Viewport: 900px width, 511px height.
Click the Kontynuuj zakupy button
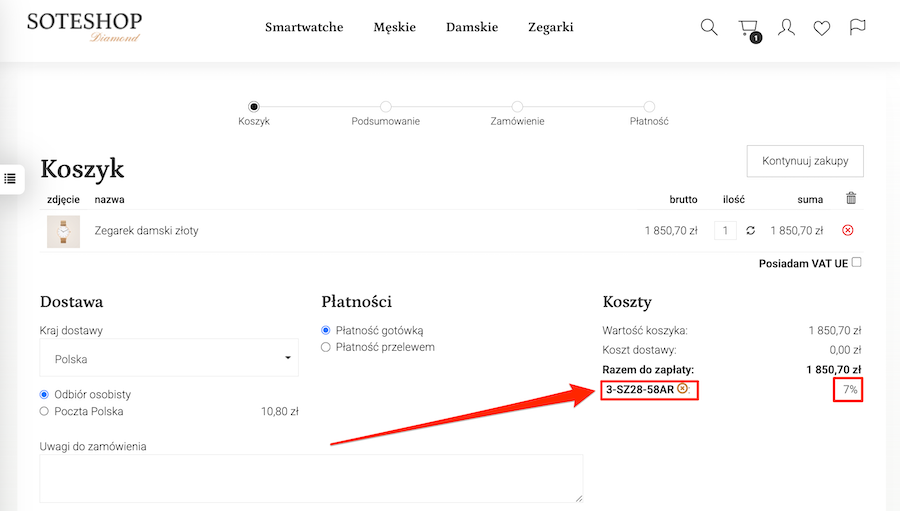pyautogui.click(x=805, y=161)
